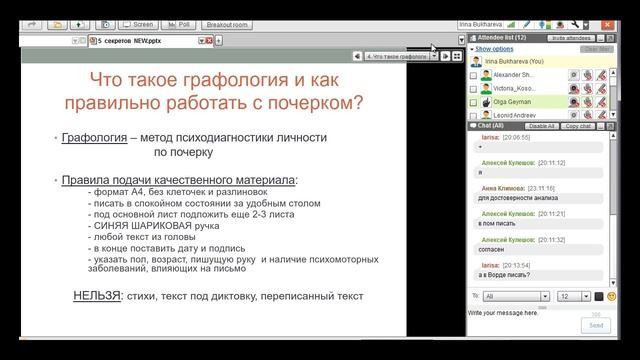Image resolution: width=640 pixels, height=360 pixels.
Task: Open the Poll button
Action: coord(179,25)
